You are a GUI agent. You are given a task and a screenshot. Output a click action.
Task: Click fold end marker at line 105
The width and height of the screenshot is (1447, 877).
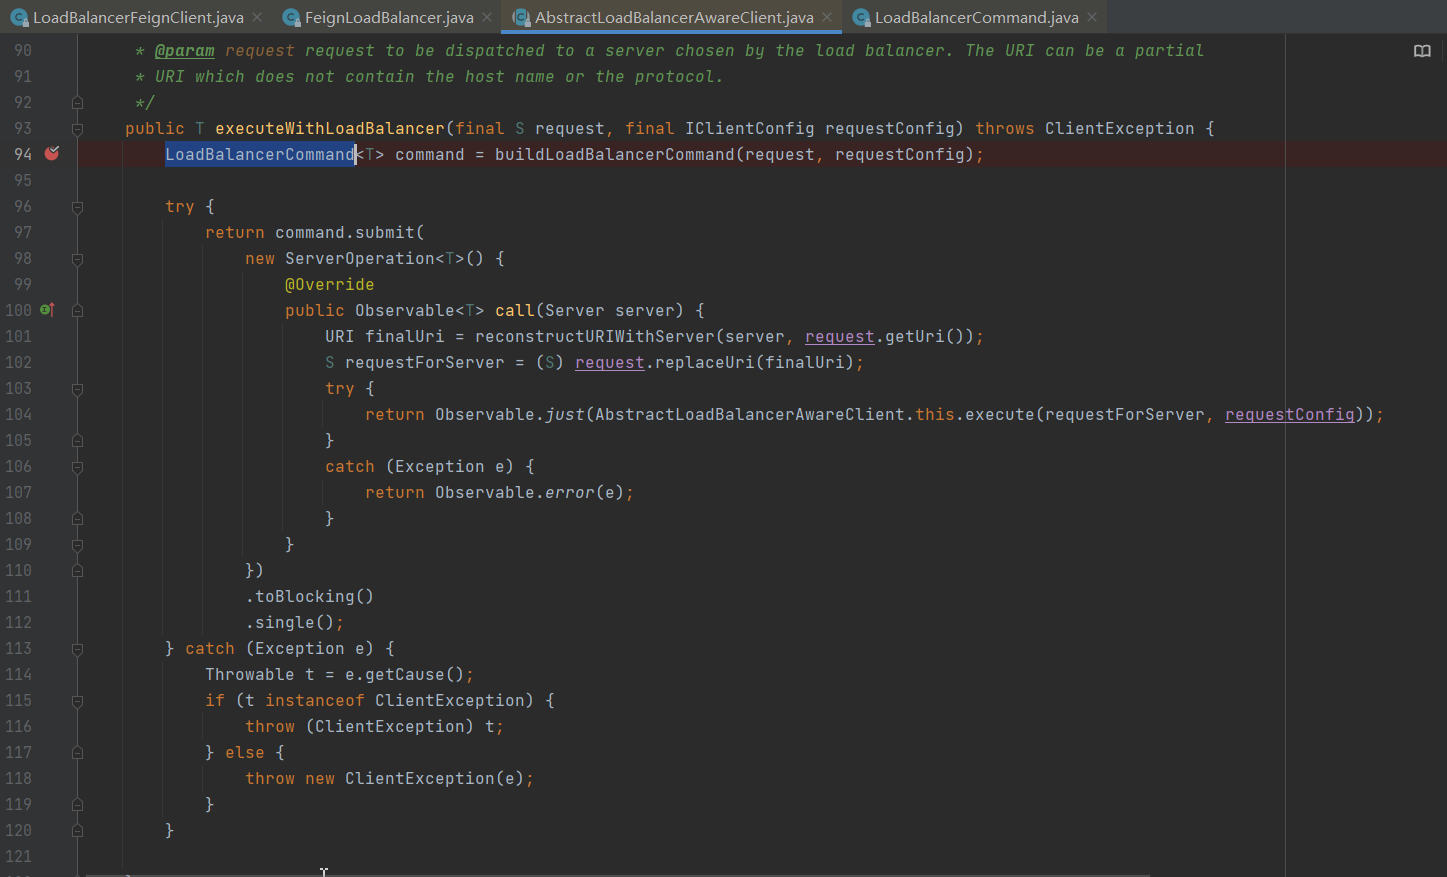pyautogui.click(x=77, y=440)
